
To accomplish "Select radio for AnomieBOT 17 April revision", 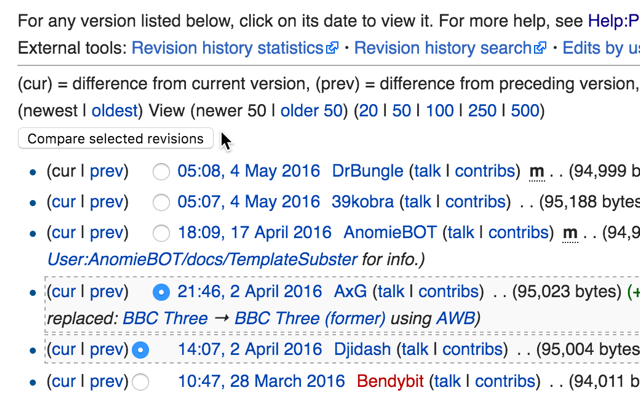I will pos(161,232).
